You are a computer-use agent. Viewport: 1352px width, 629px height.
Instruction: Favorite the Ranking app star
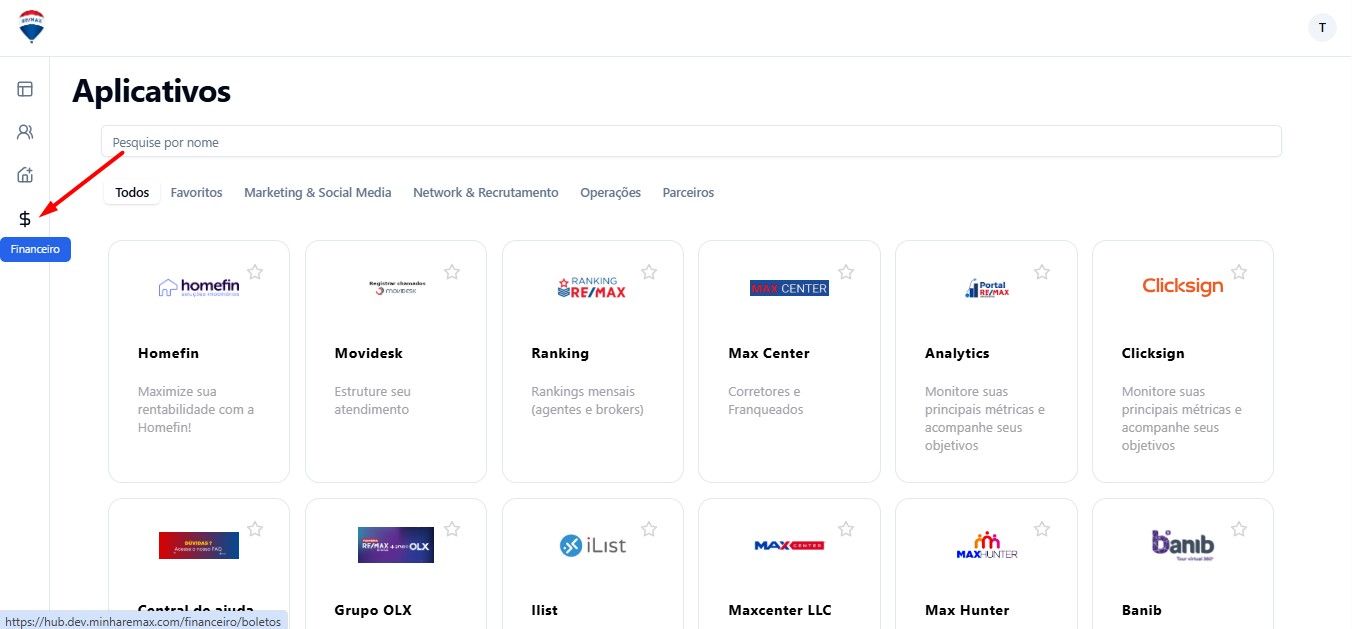pyautogui.click(x=649, y=271)
